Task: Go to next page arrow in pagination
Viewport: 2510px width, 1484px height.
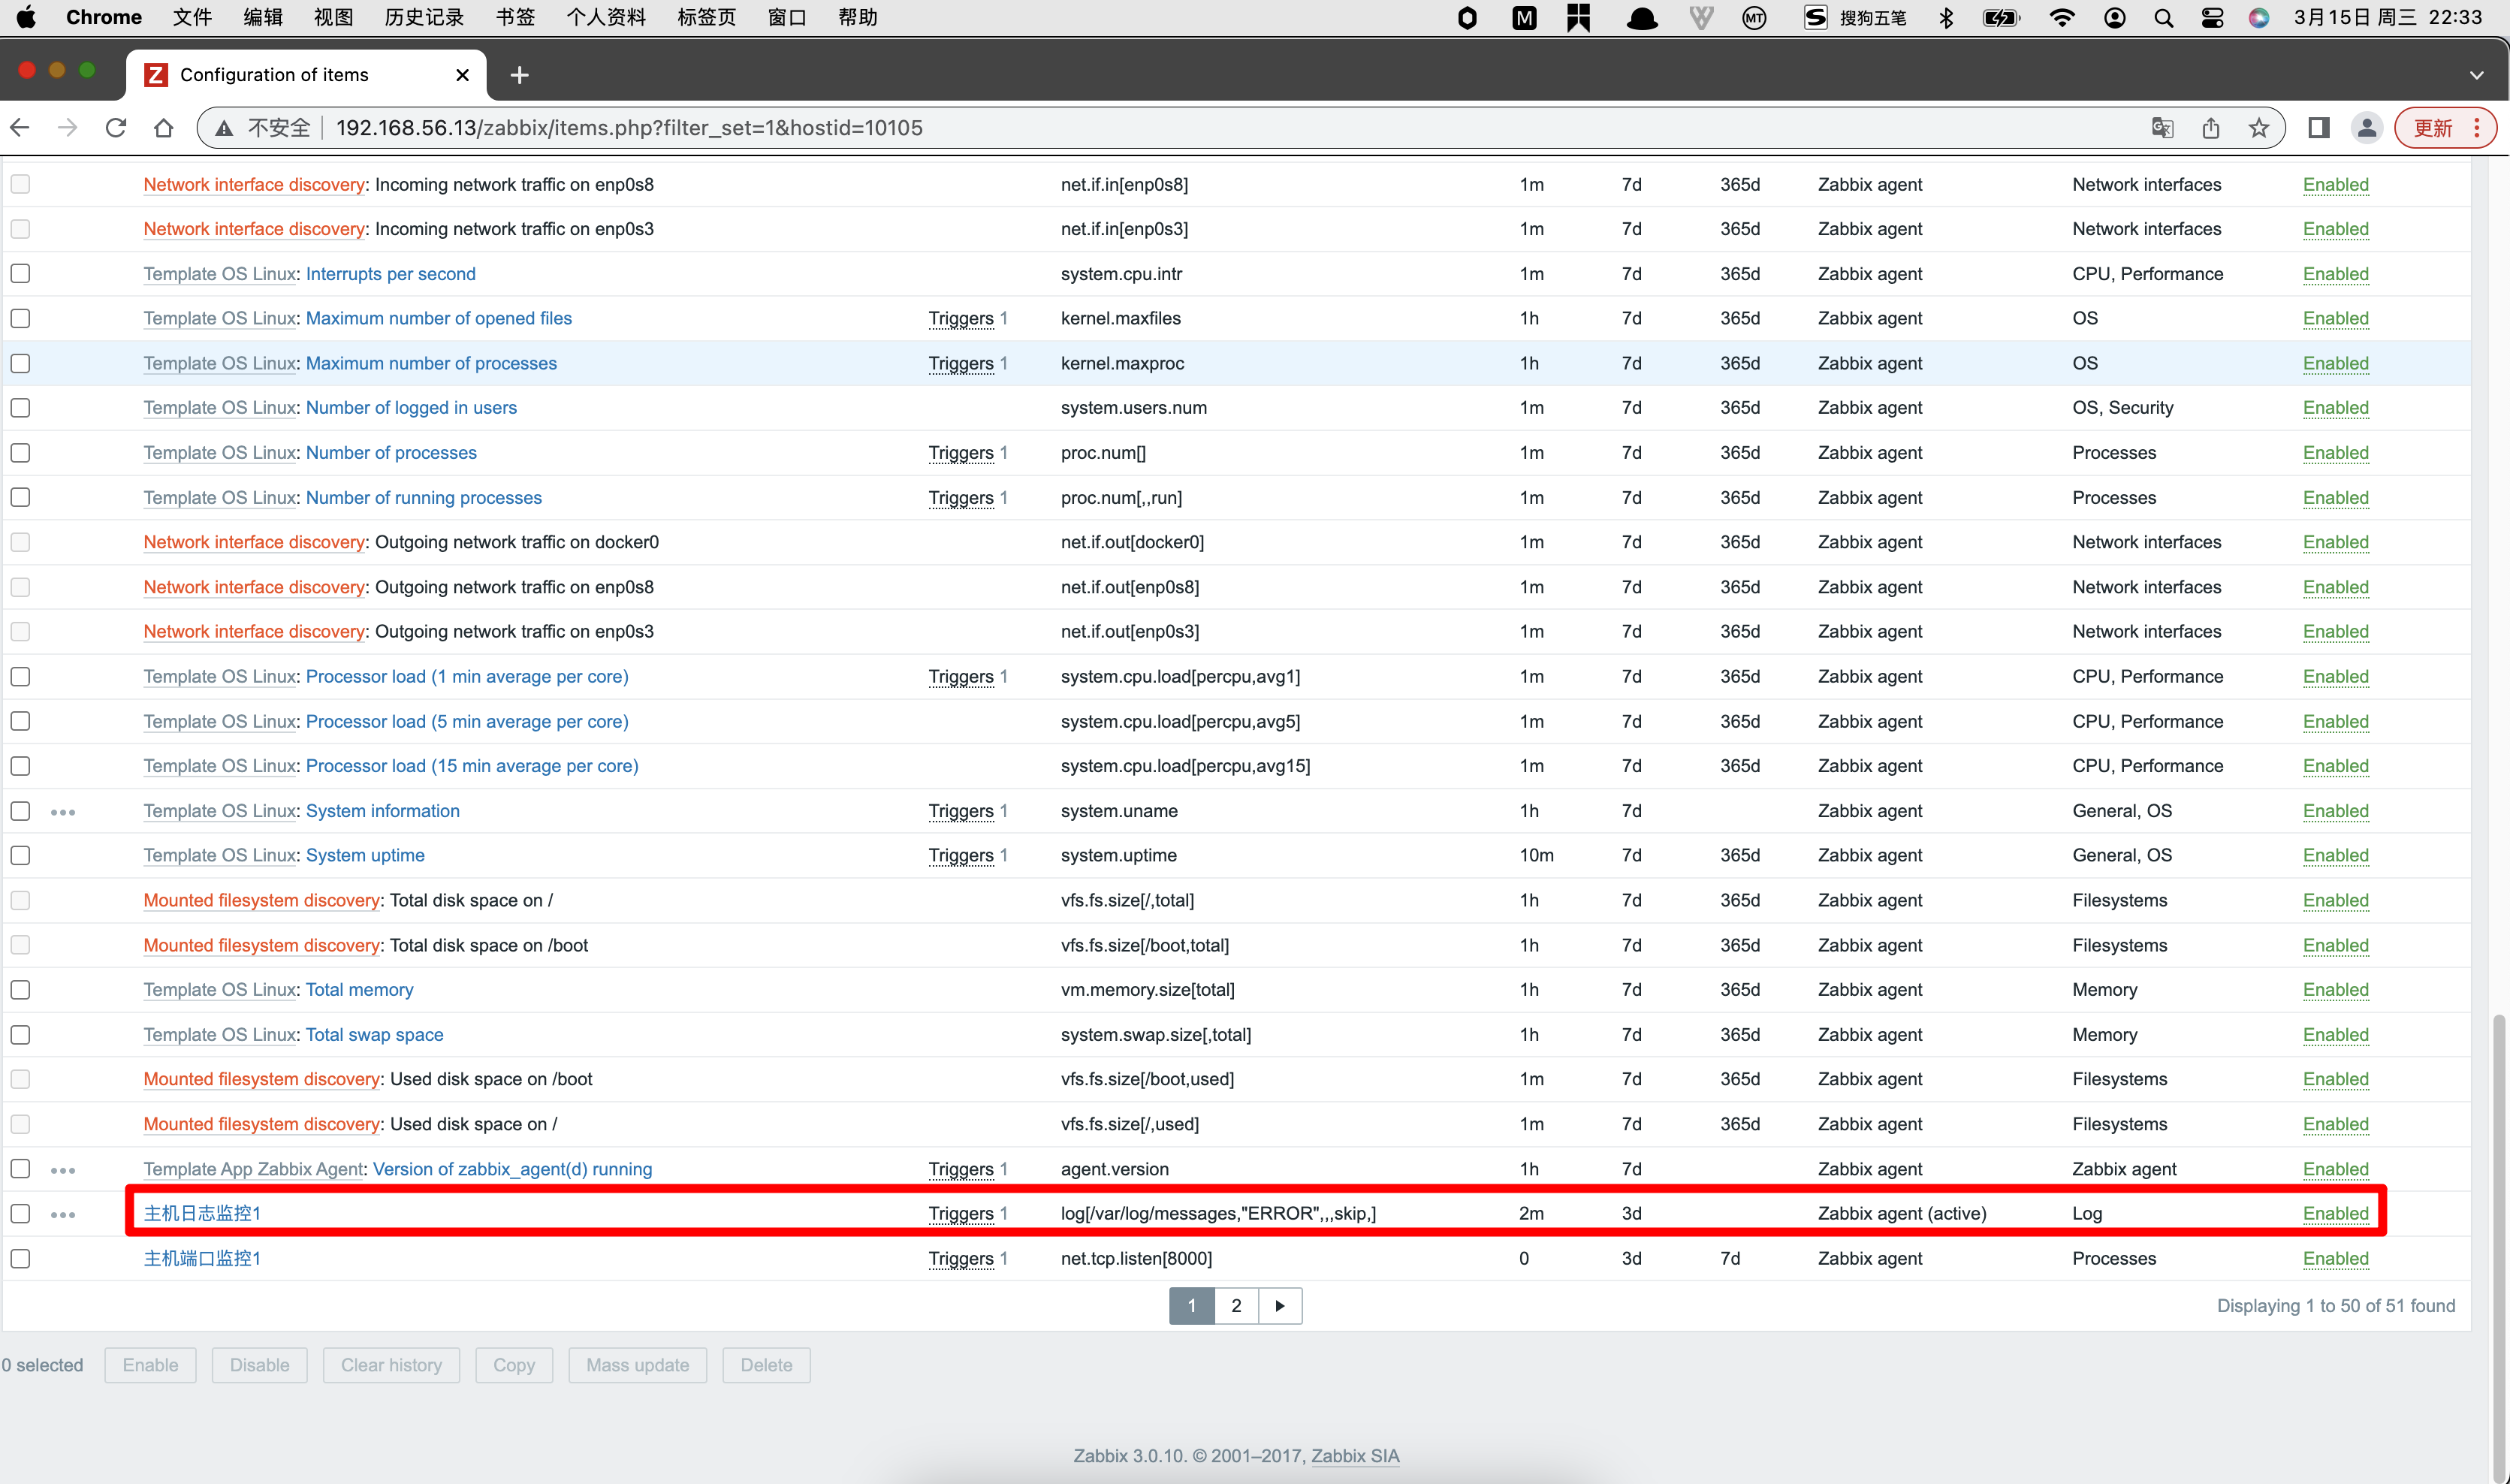Action: (x=1280, y=1306)
